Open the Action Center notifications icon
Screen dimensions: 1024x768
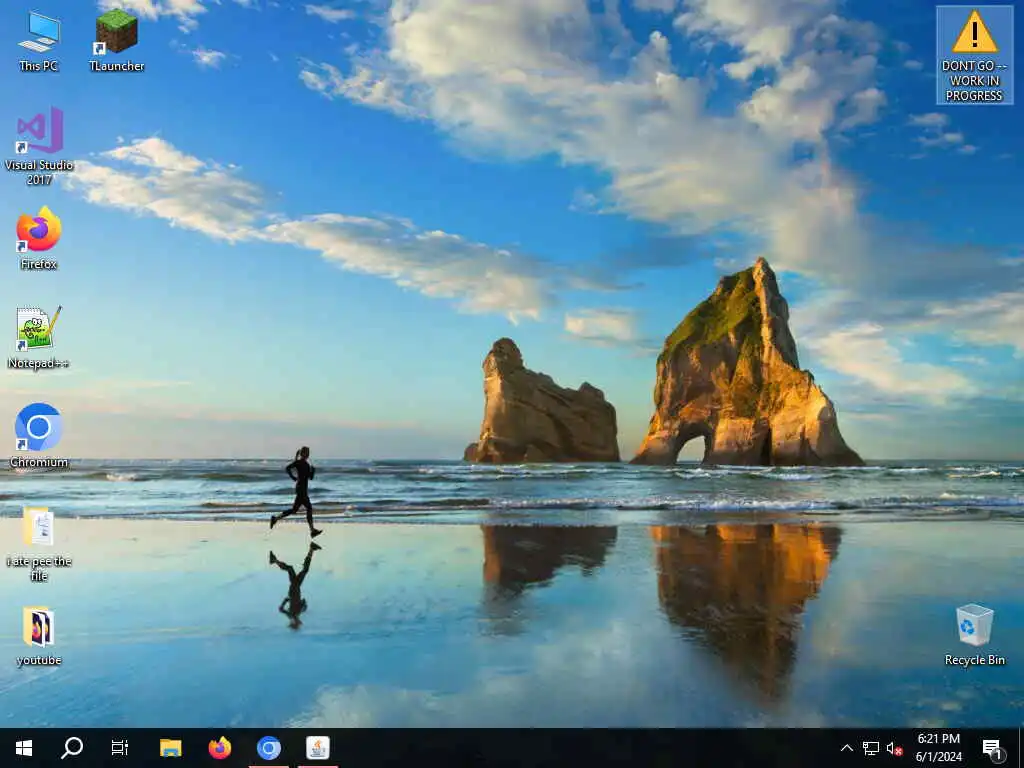tap(993, 748)
